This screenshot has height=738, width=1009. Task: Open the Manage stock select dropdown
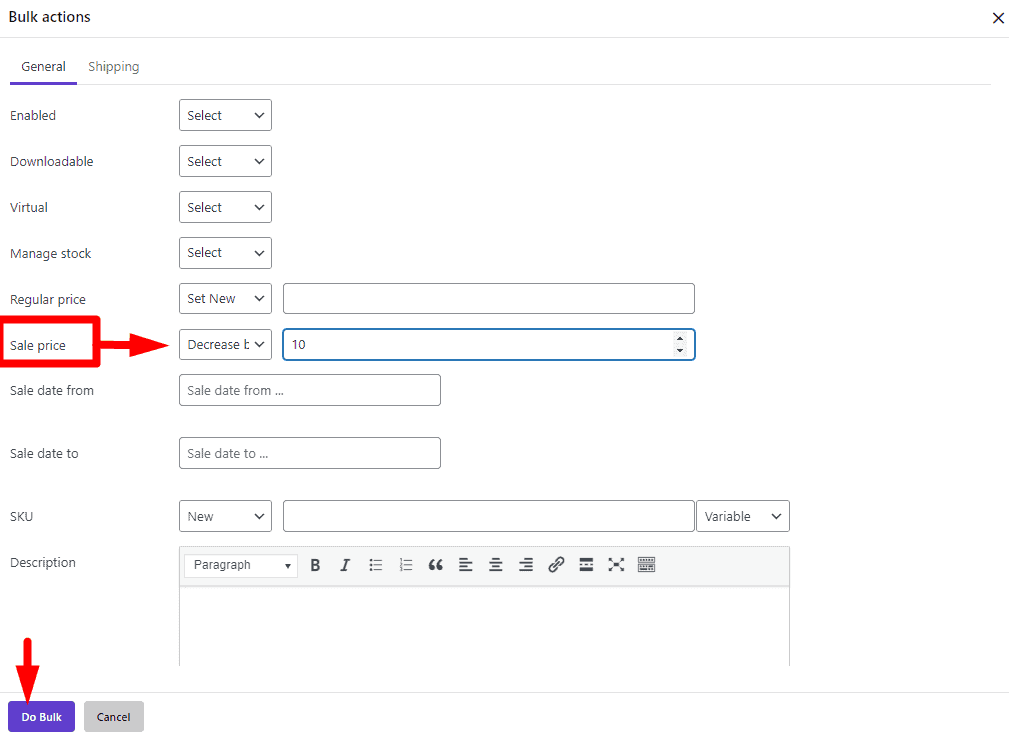(x=225, y=253)
